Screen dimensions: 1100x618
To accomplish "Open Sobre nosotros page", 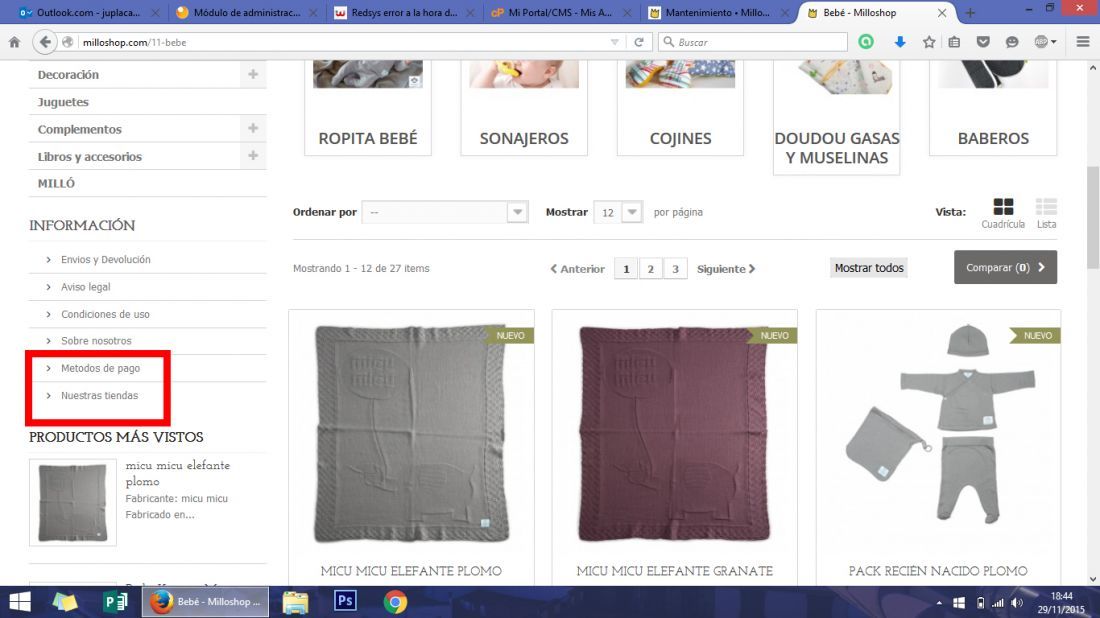I will pos(96,341).
